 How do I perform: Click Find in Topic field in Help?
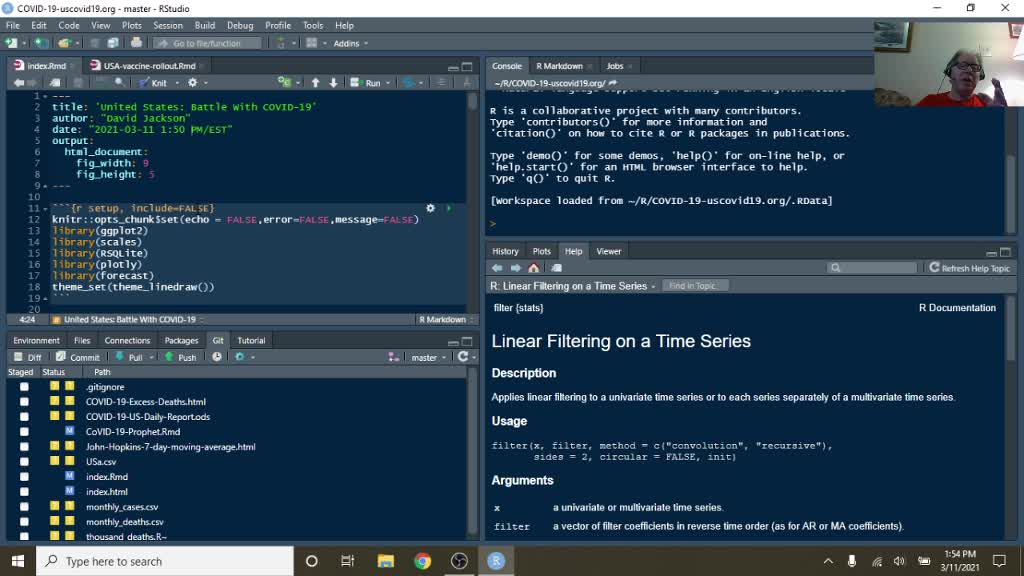(693, 286)
